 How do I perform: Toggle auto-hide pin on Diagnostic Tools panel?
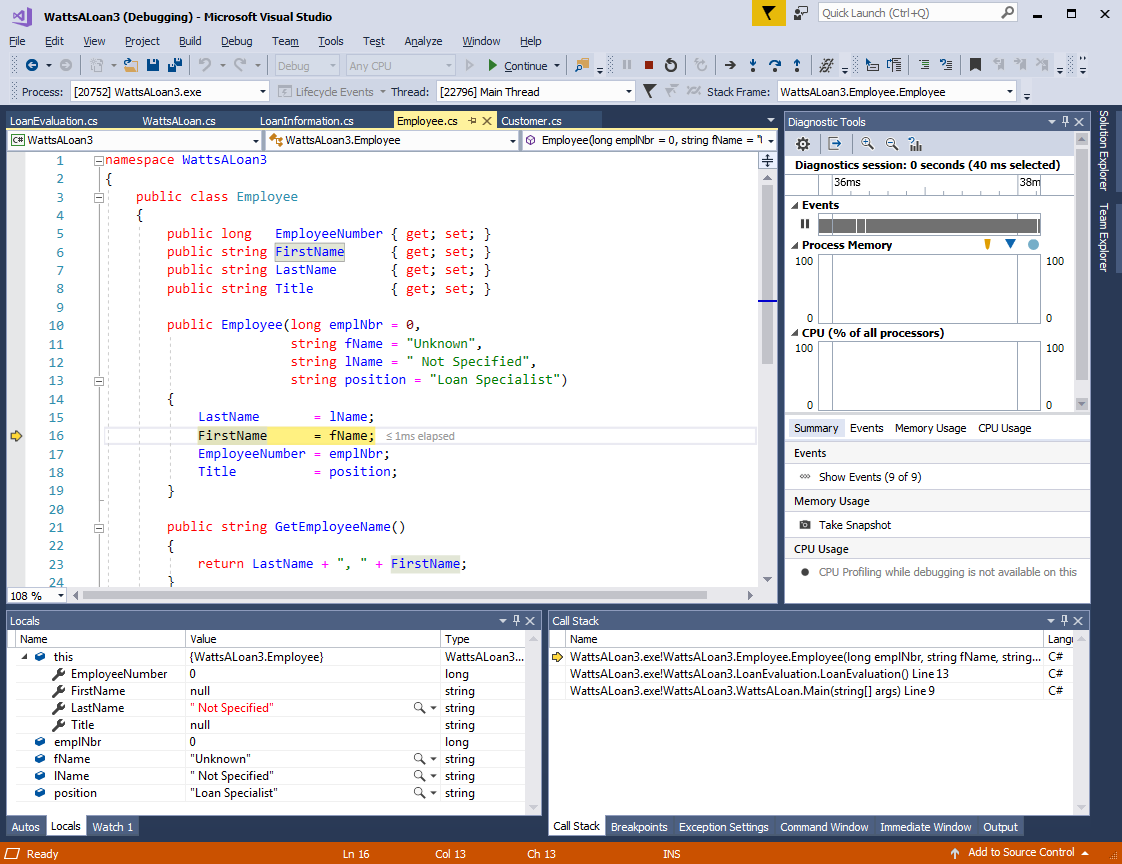coord(1065,122)
